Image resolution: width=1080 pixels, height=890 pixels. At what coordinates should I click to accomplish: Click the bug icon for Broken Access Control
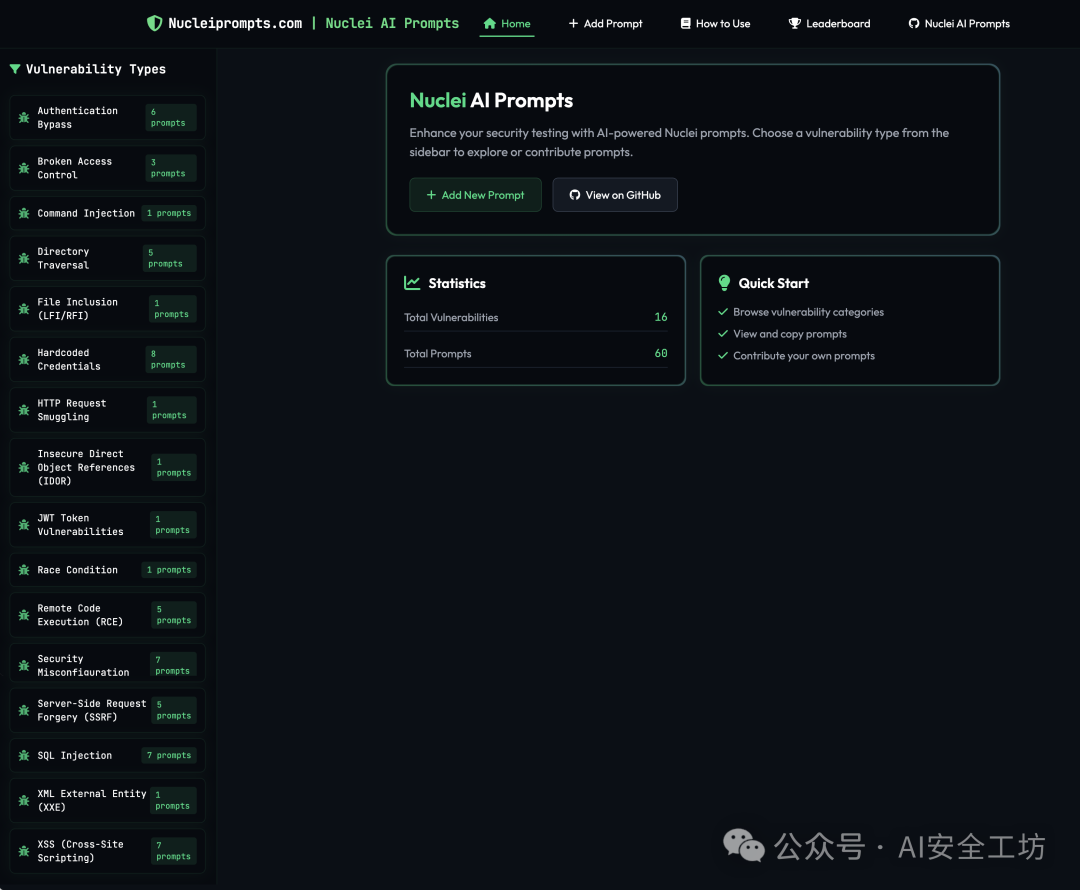click(24, 168)
